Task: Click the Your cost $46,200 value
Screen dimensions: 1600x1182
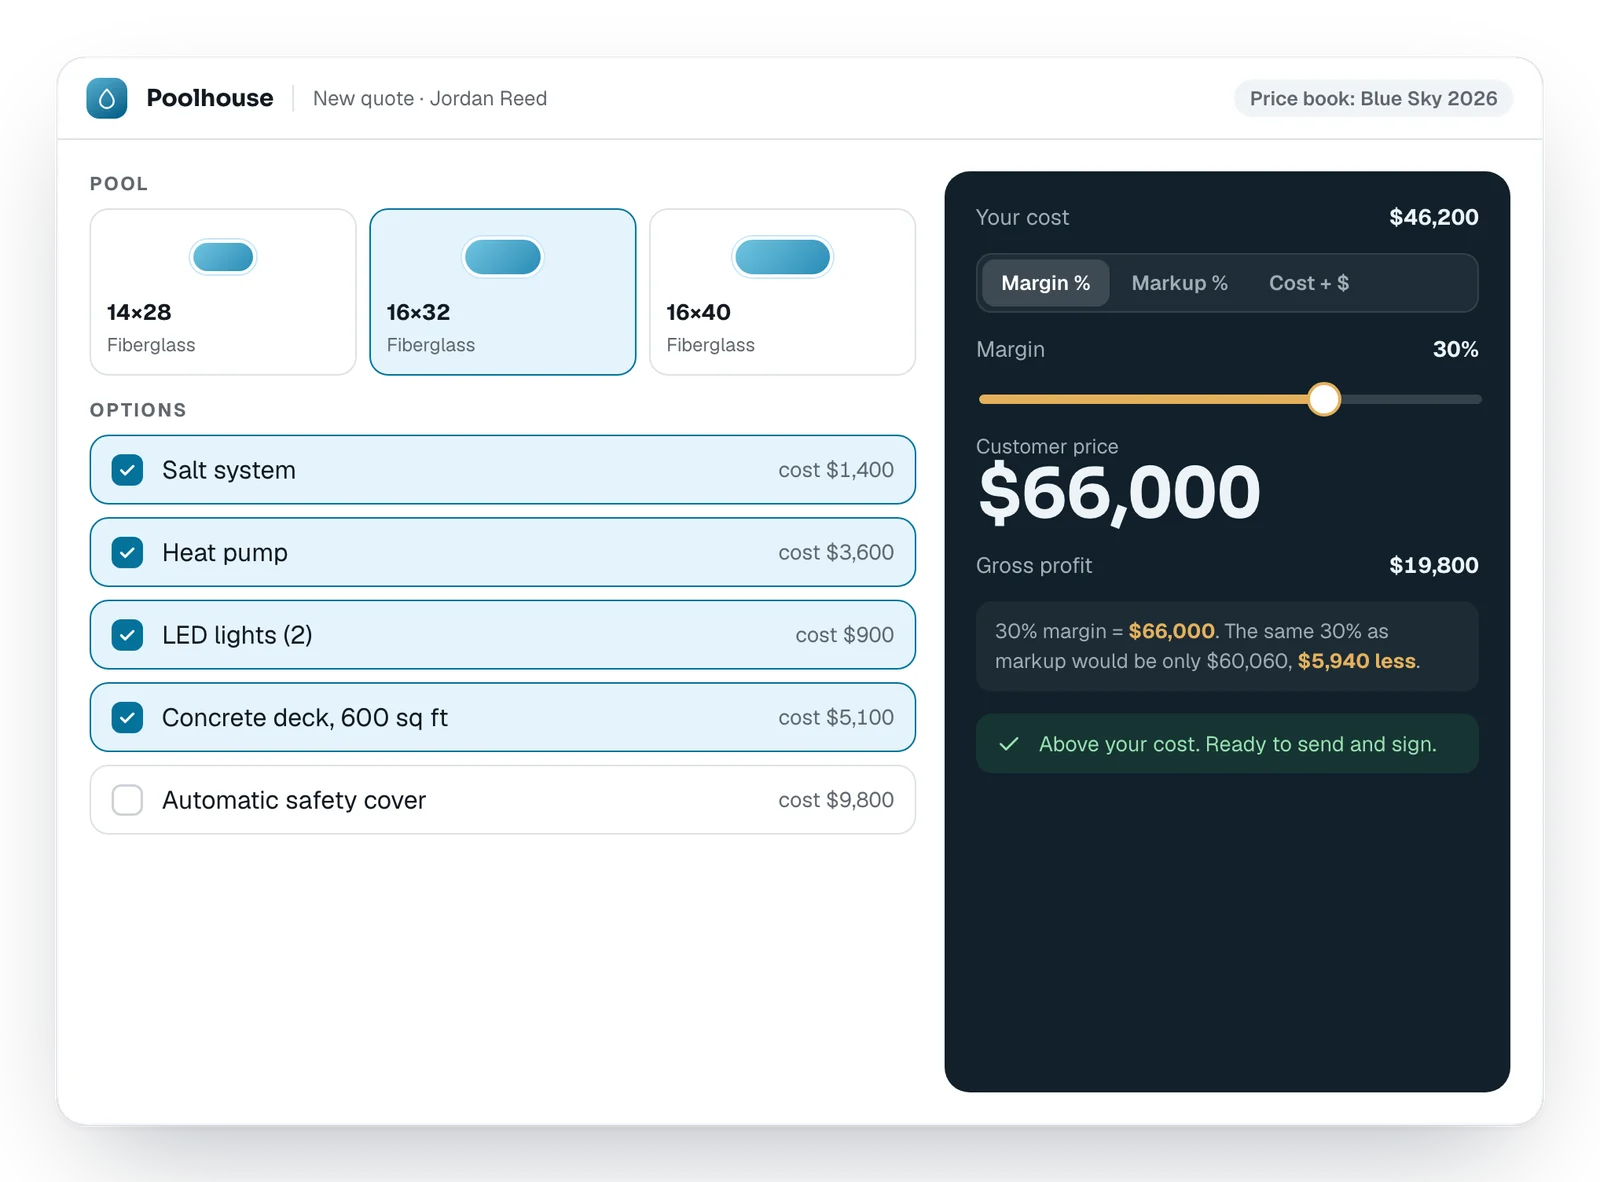Action: (1434, 217)
